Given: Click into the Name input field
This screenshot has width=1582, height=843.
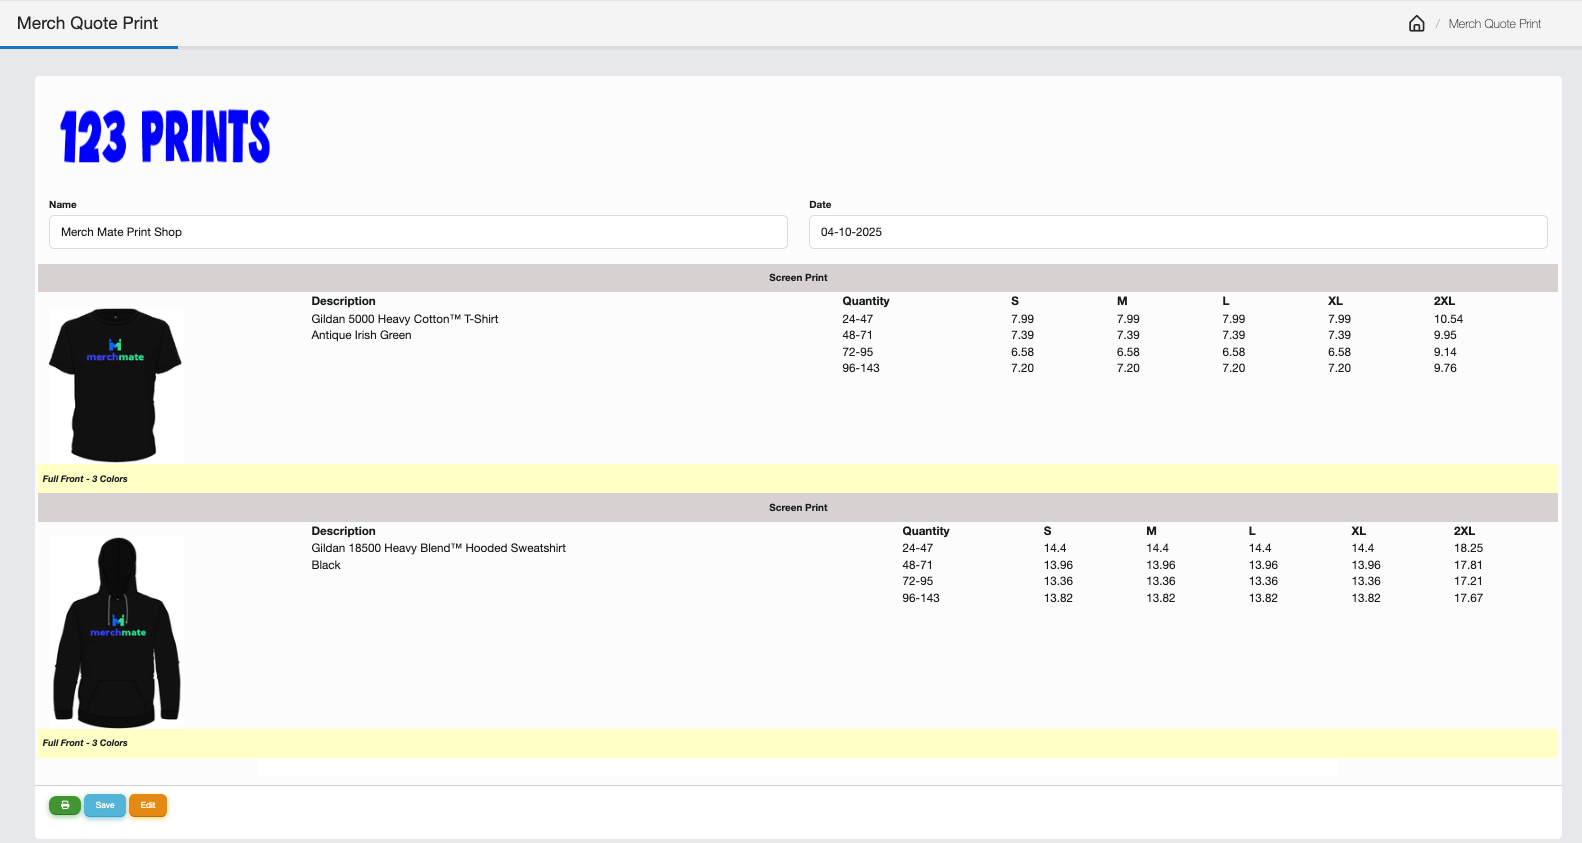Looking at the screenshot, I should click(418, 232).
